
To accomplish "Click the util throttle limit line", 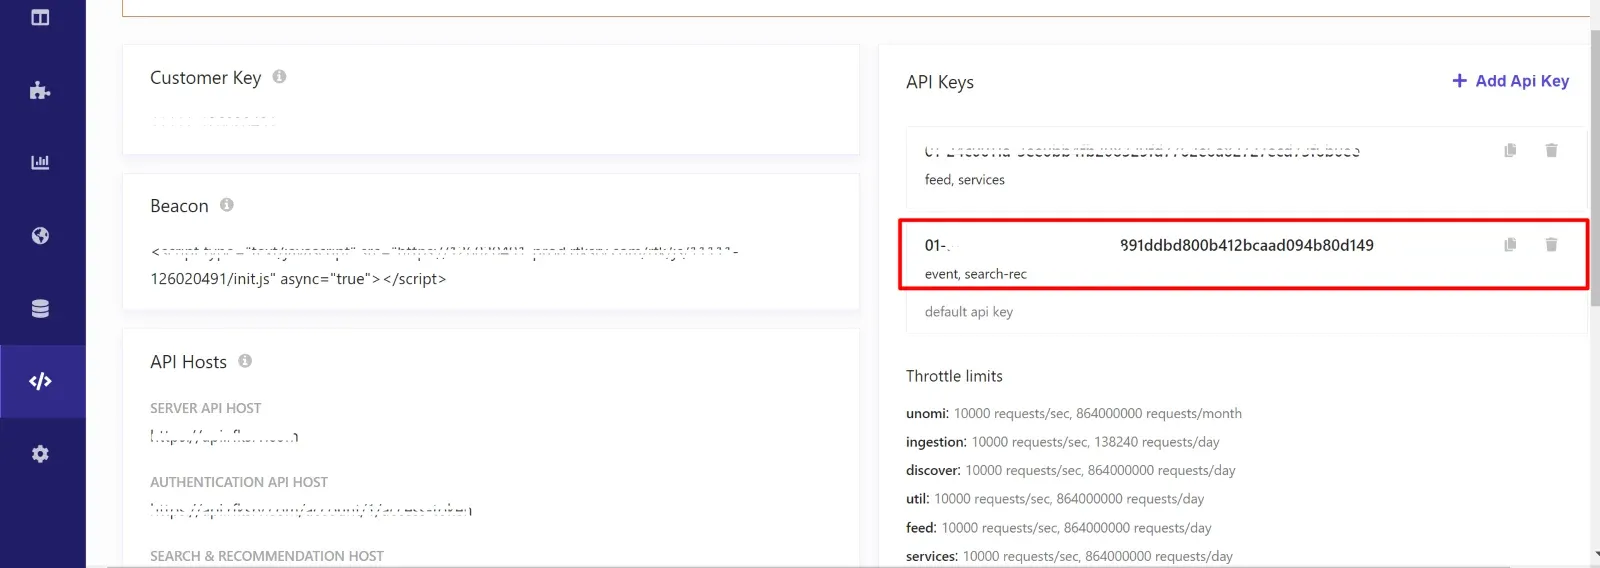I will pos(1055,499).
